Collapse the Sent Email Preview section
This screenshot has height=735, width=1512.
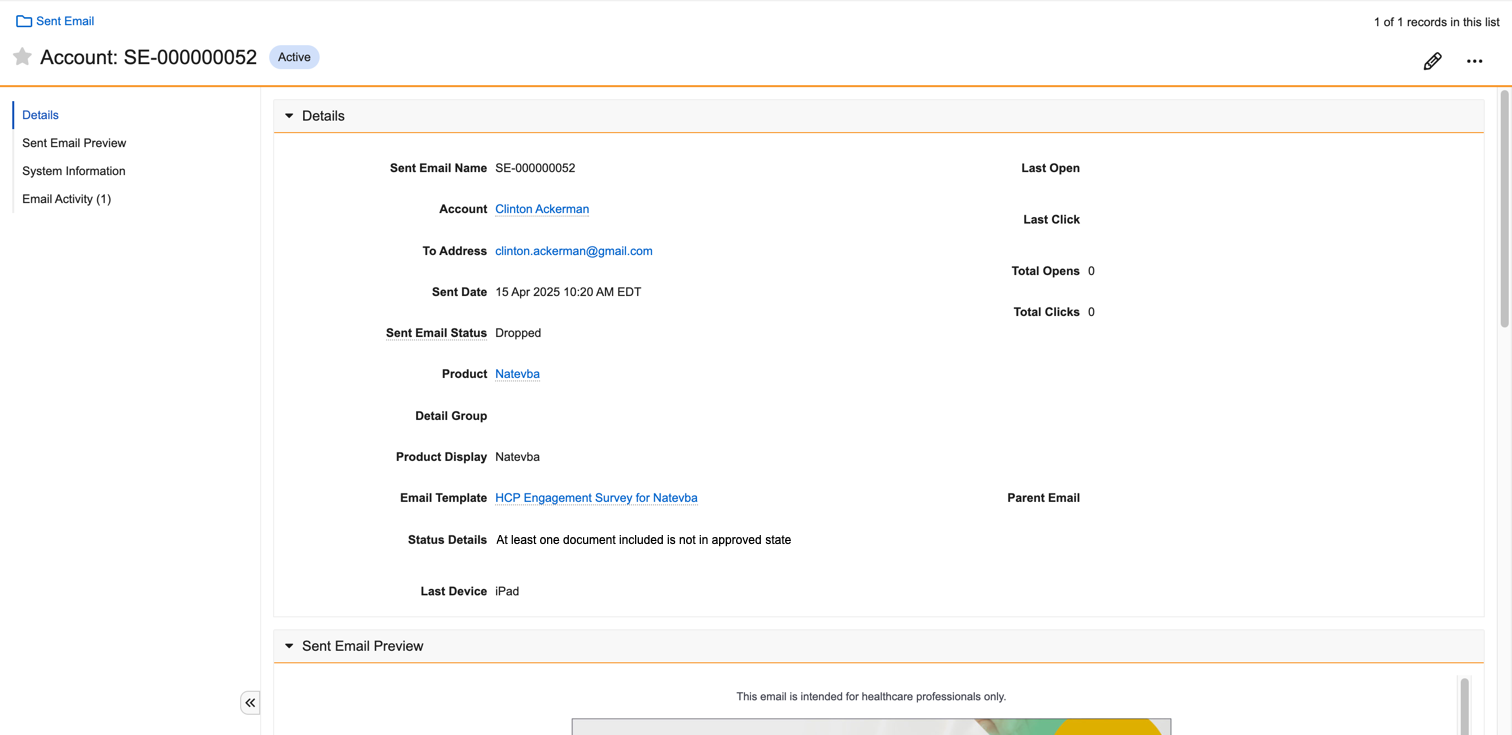[290, 646]
